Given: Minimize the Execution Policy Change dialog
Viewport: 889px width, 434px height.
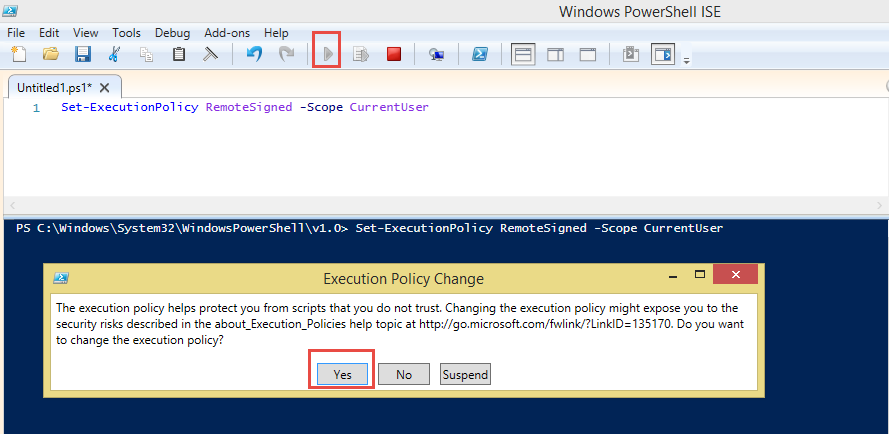Looking at the screenshot, I should coord(673,275).
